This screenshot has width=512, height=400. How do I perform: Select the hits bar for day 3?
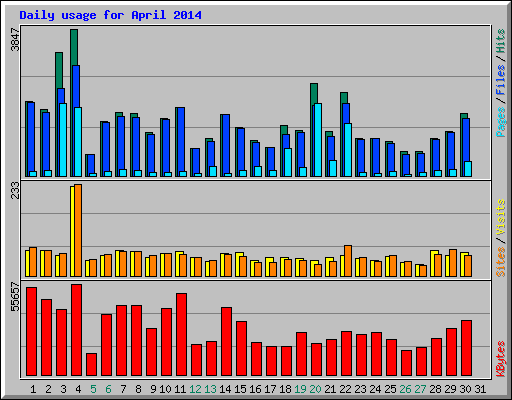click(x=59, y=70)
